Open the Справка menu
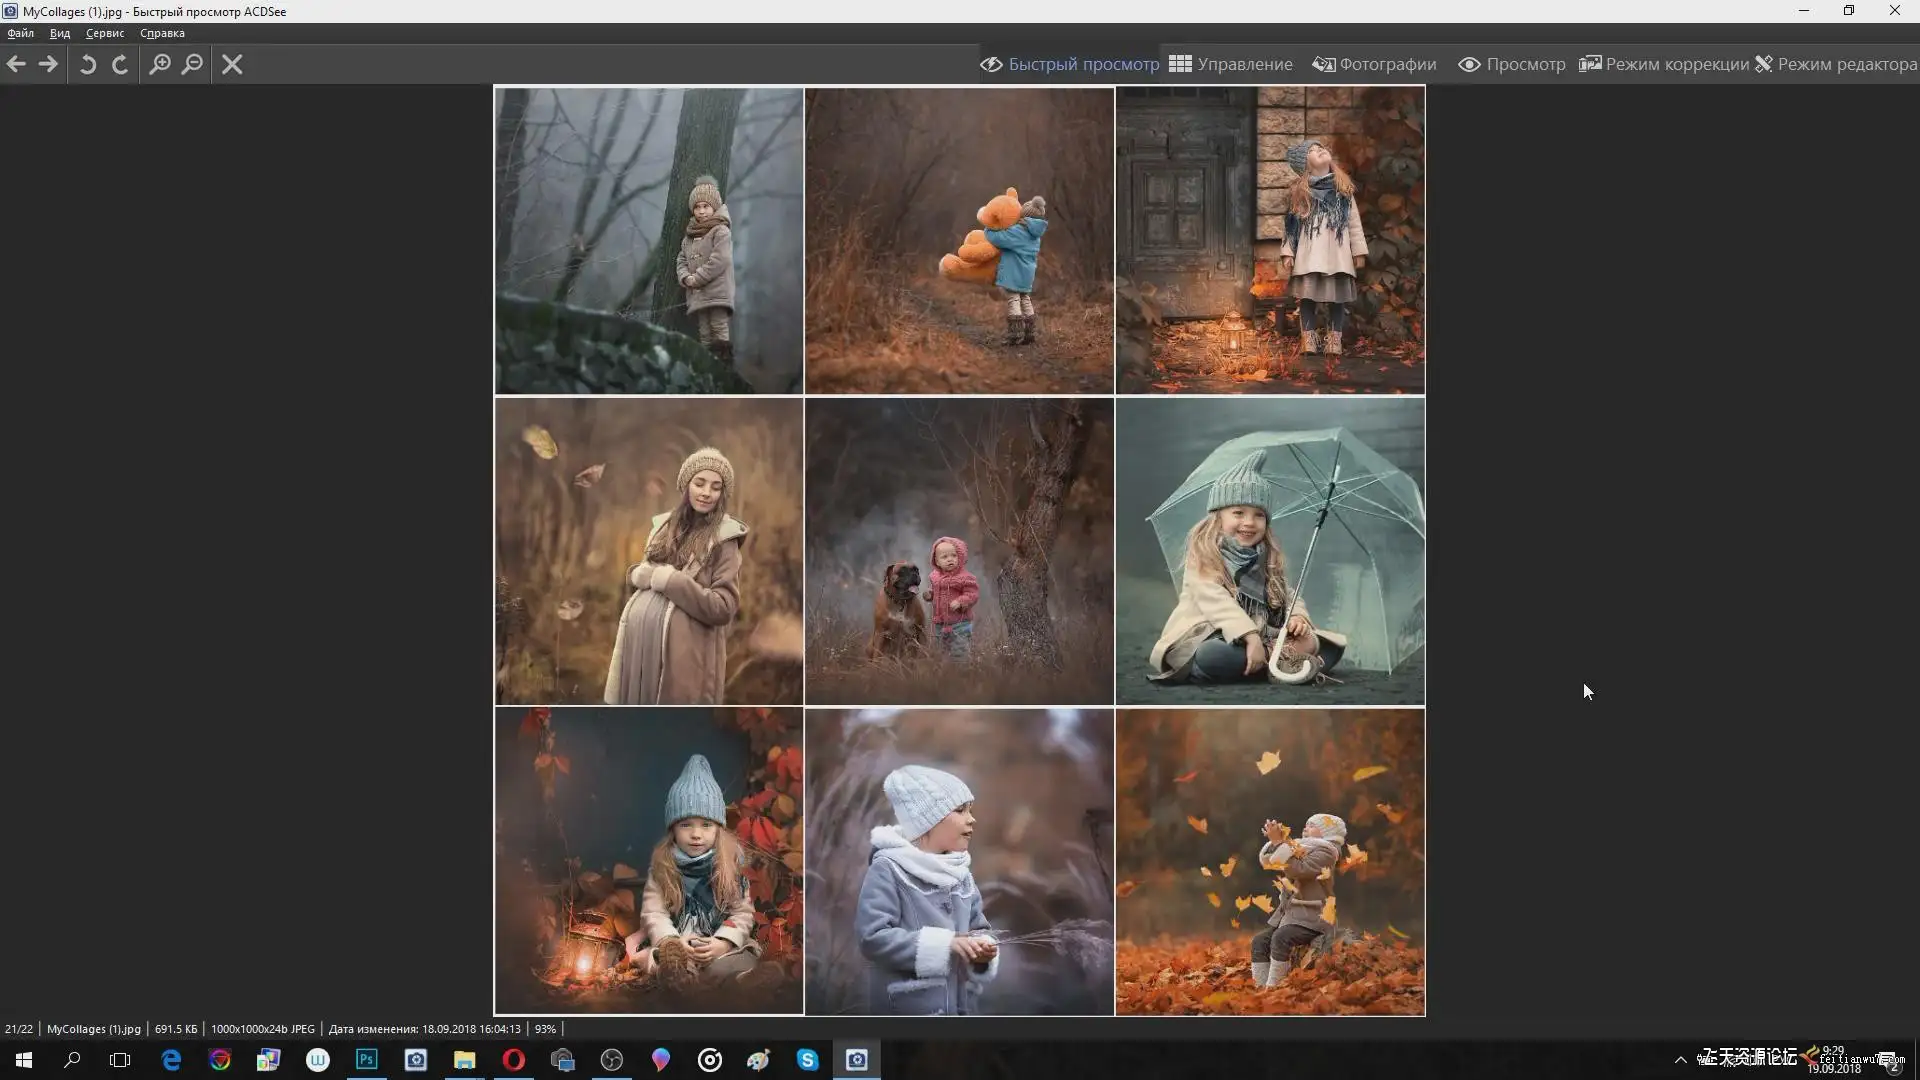Screen dimensions: 1920x1080 162,33
